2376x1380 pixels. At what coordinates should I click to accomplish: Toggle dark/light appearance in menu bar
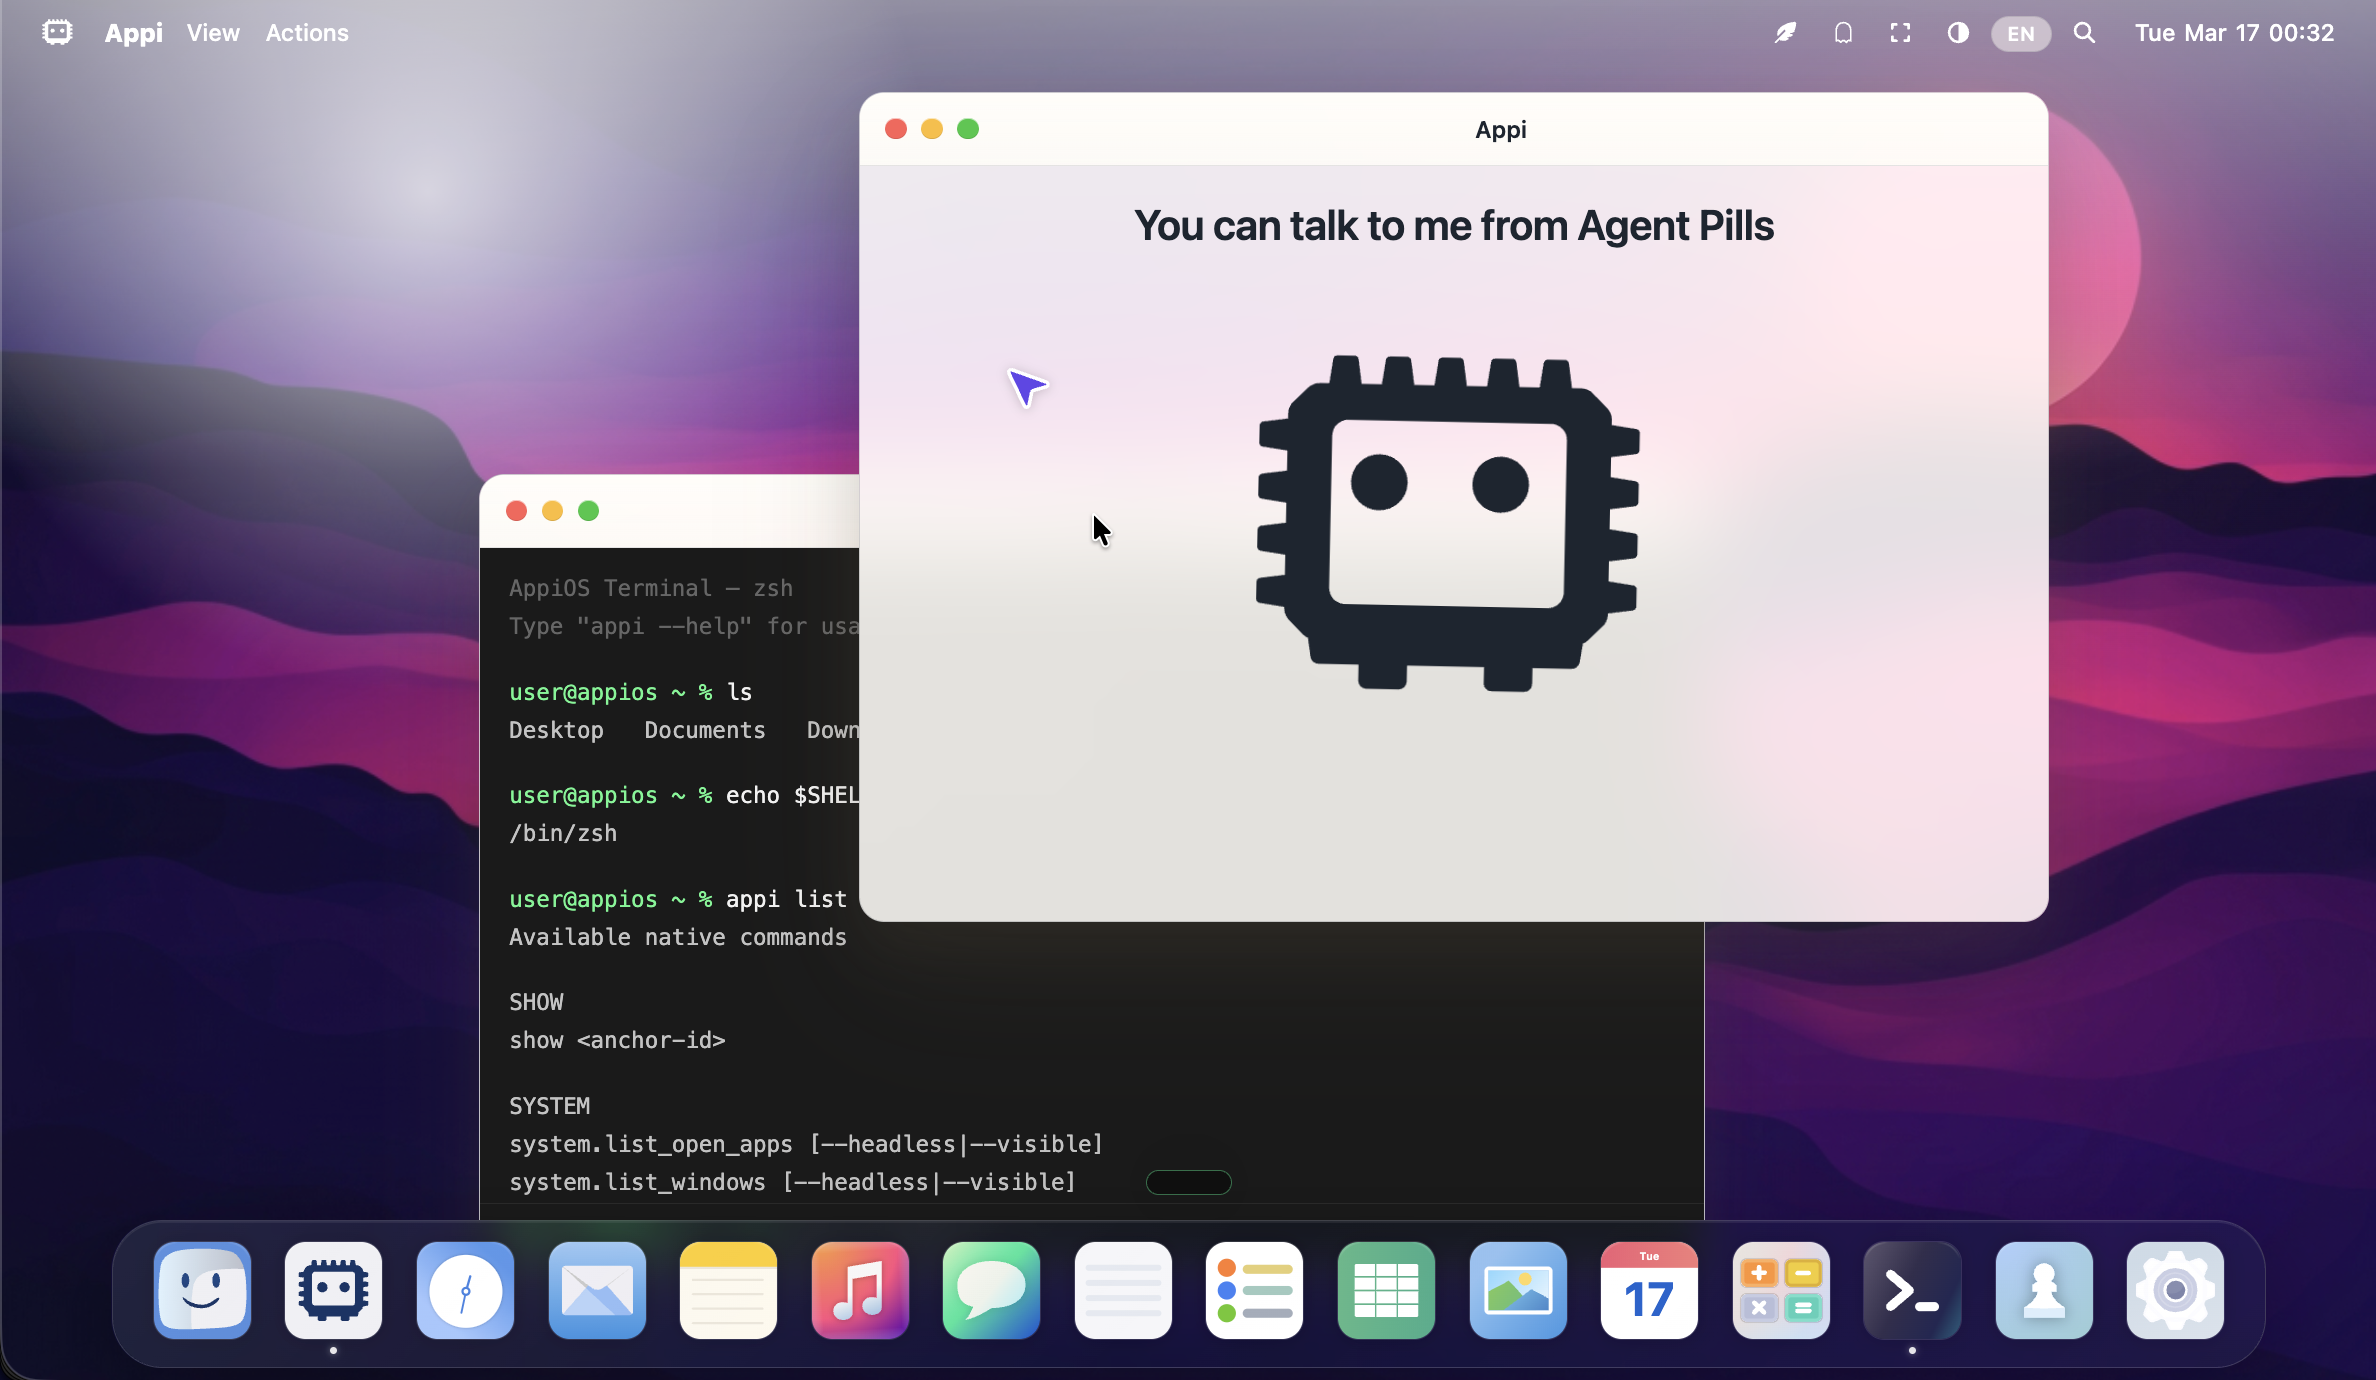[1958, 33]
